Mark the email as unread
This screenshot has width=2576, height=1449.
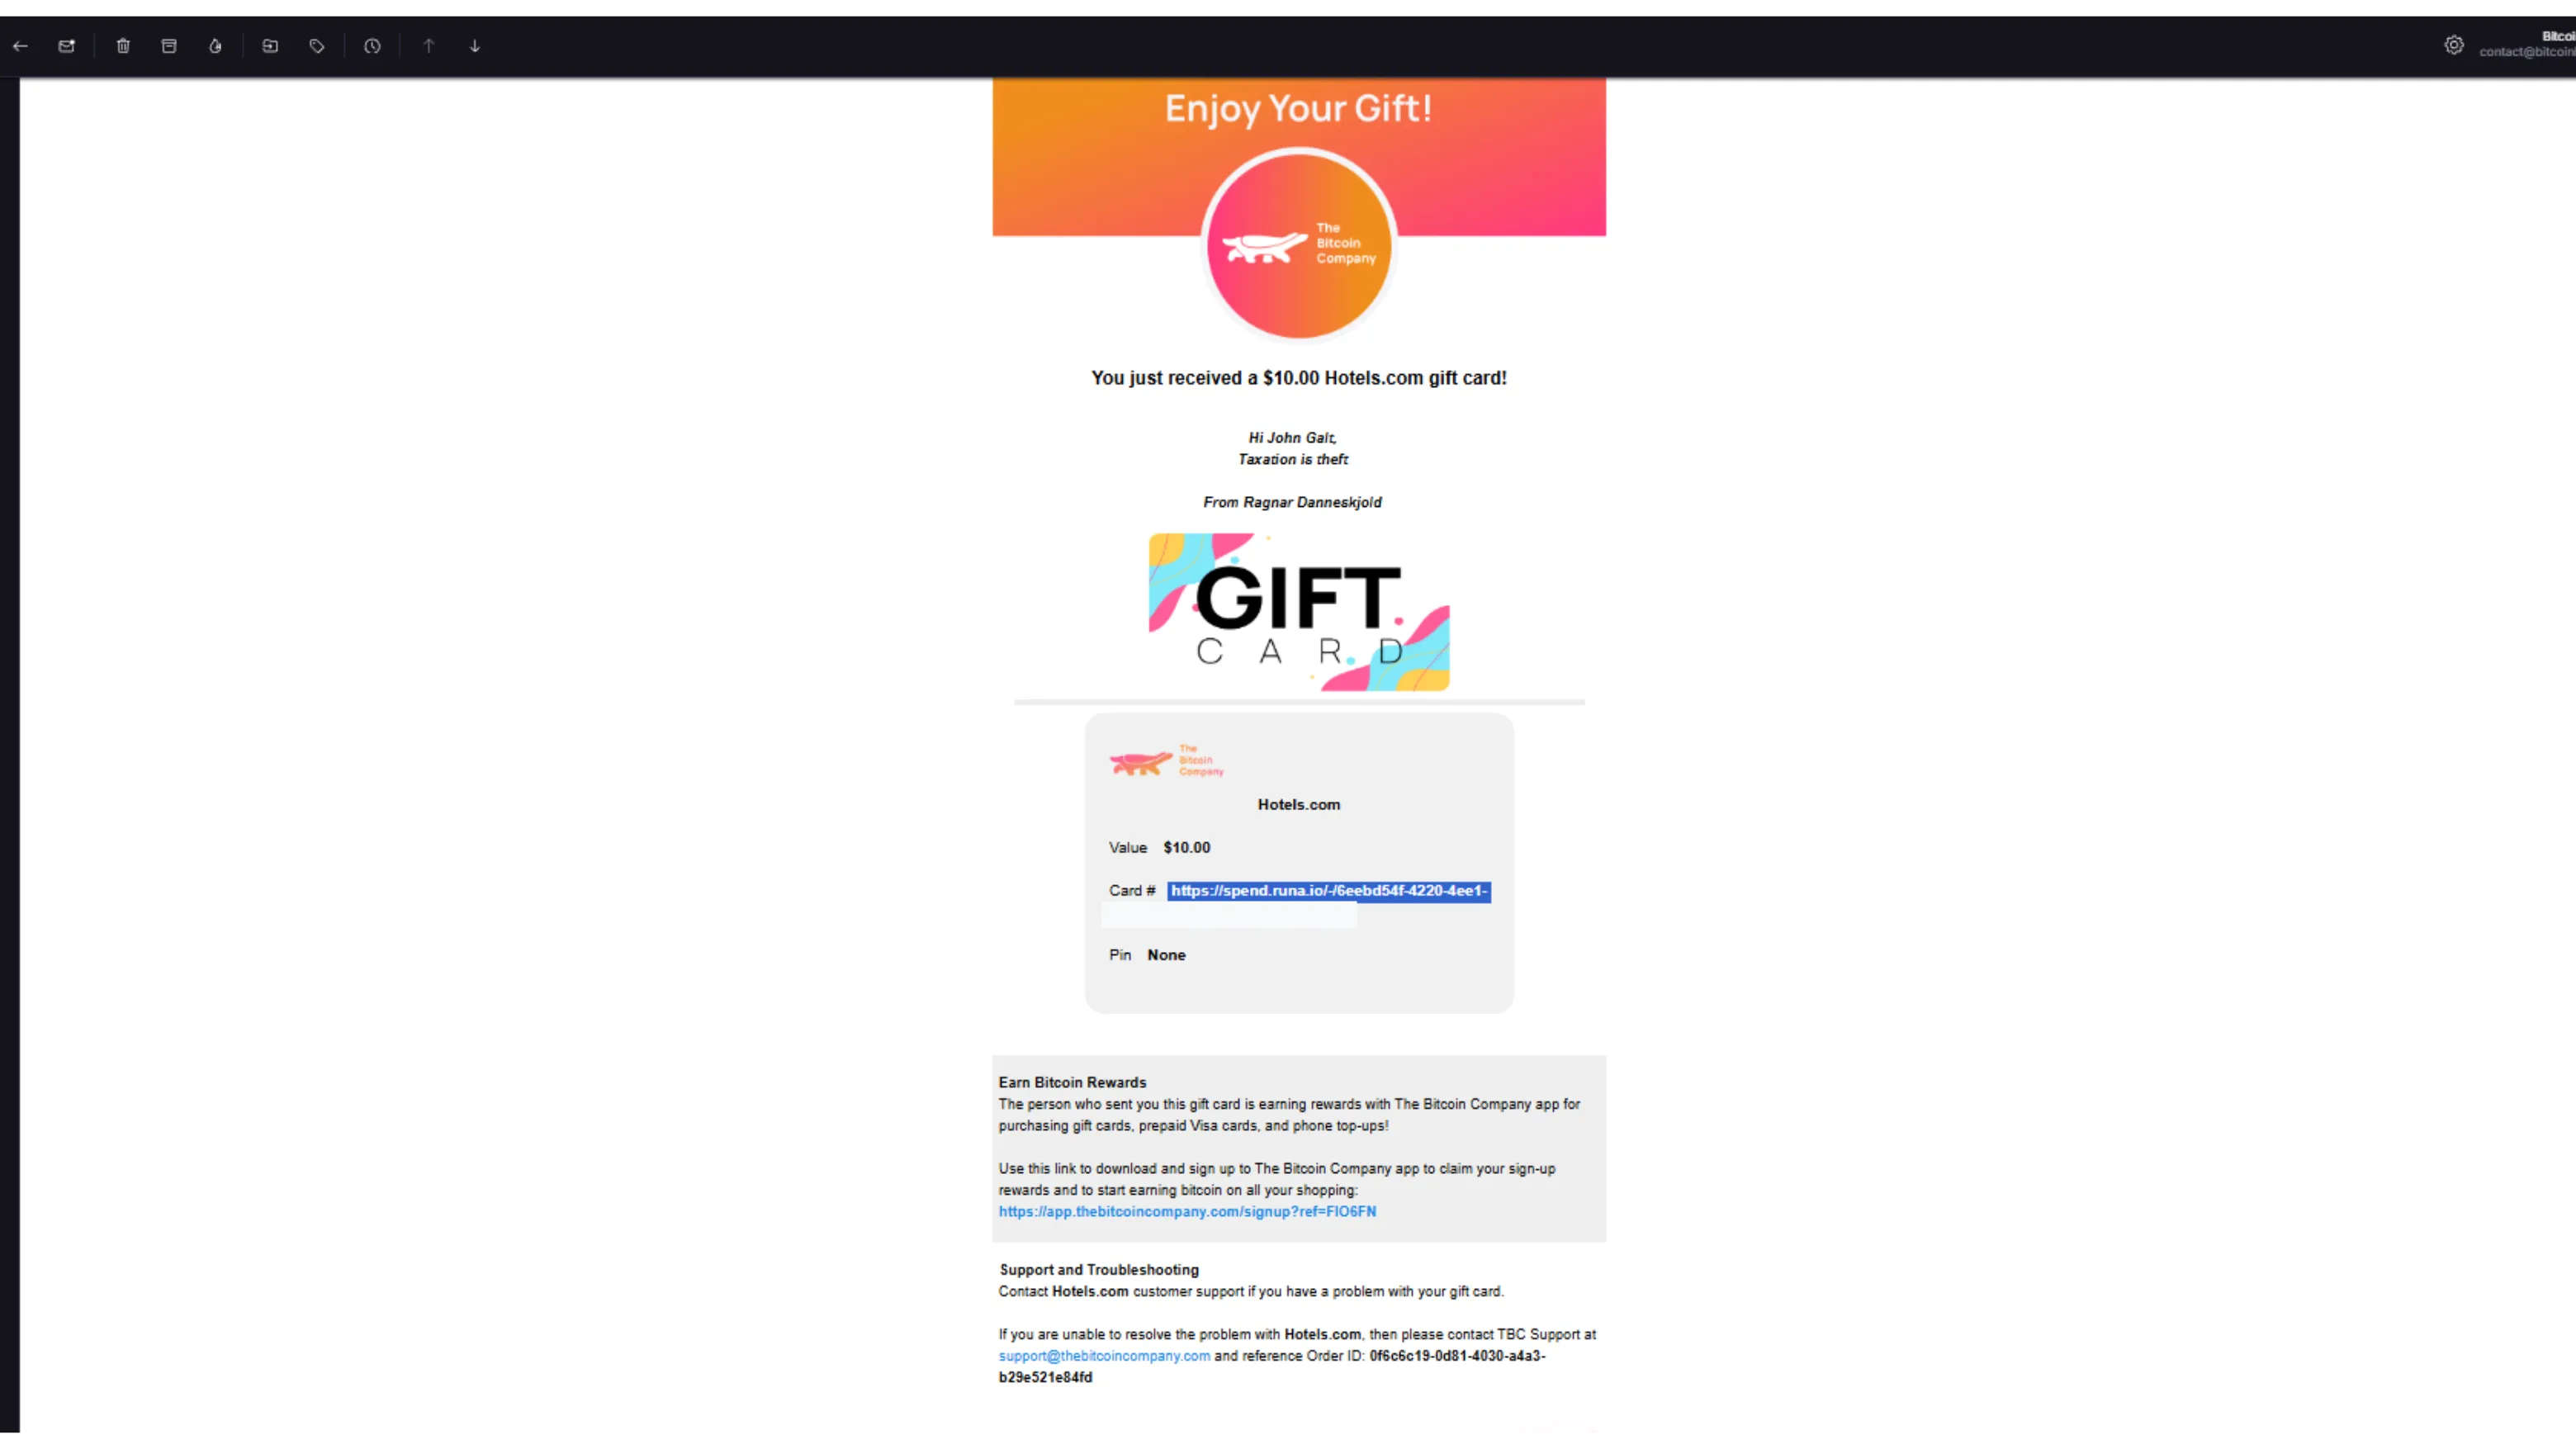67,46
